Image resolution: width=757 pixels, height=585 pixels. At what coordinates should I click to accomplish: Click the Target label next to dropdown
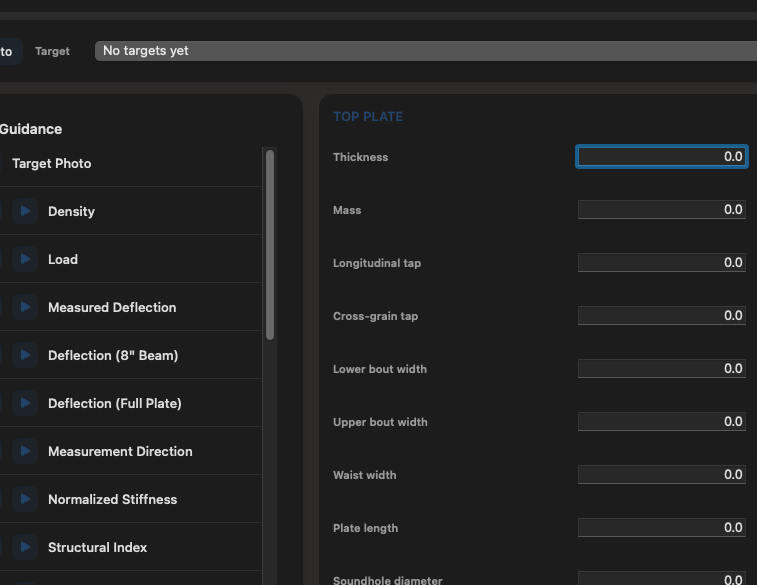[x=52, y=51]
